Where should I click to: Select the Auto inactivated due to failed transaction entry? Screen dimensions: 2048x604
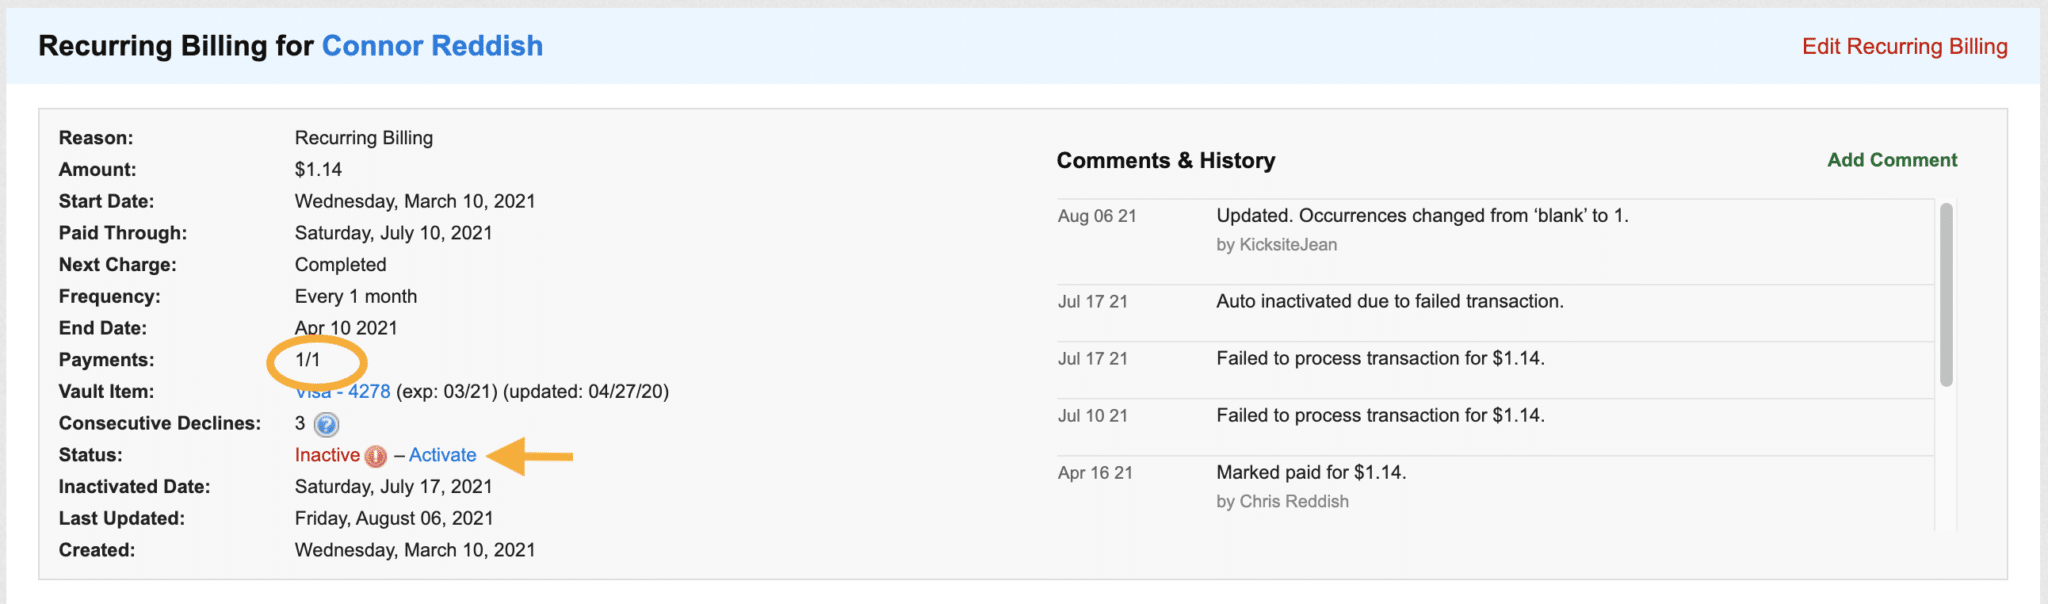pyautogui.click(x=1389, y=301)
